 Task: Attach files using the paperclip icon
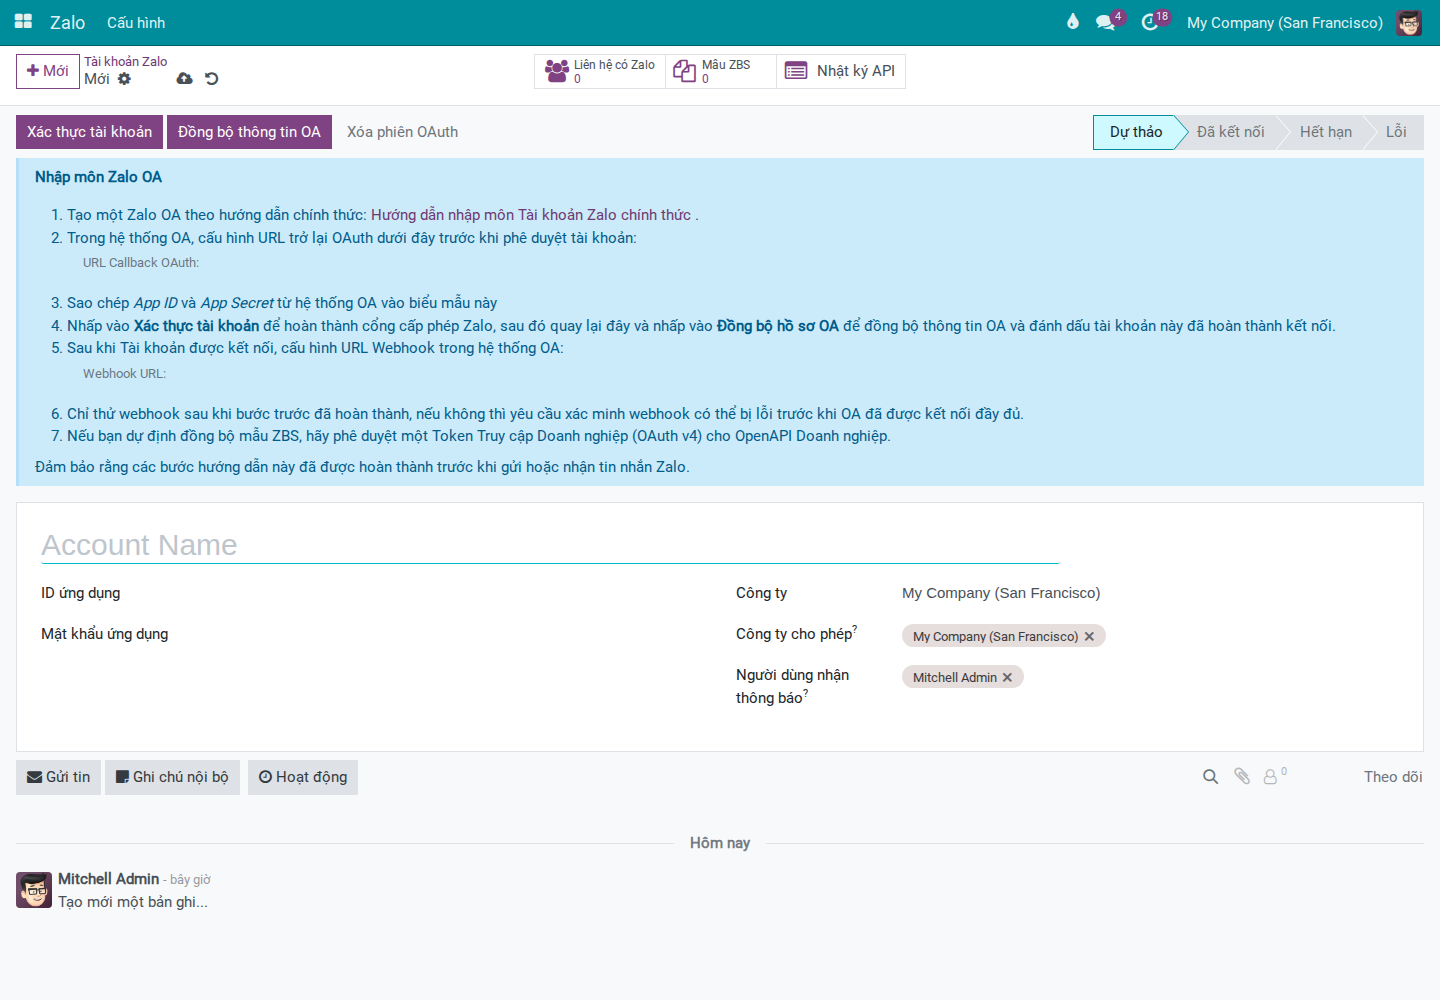(1242, 777)
